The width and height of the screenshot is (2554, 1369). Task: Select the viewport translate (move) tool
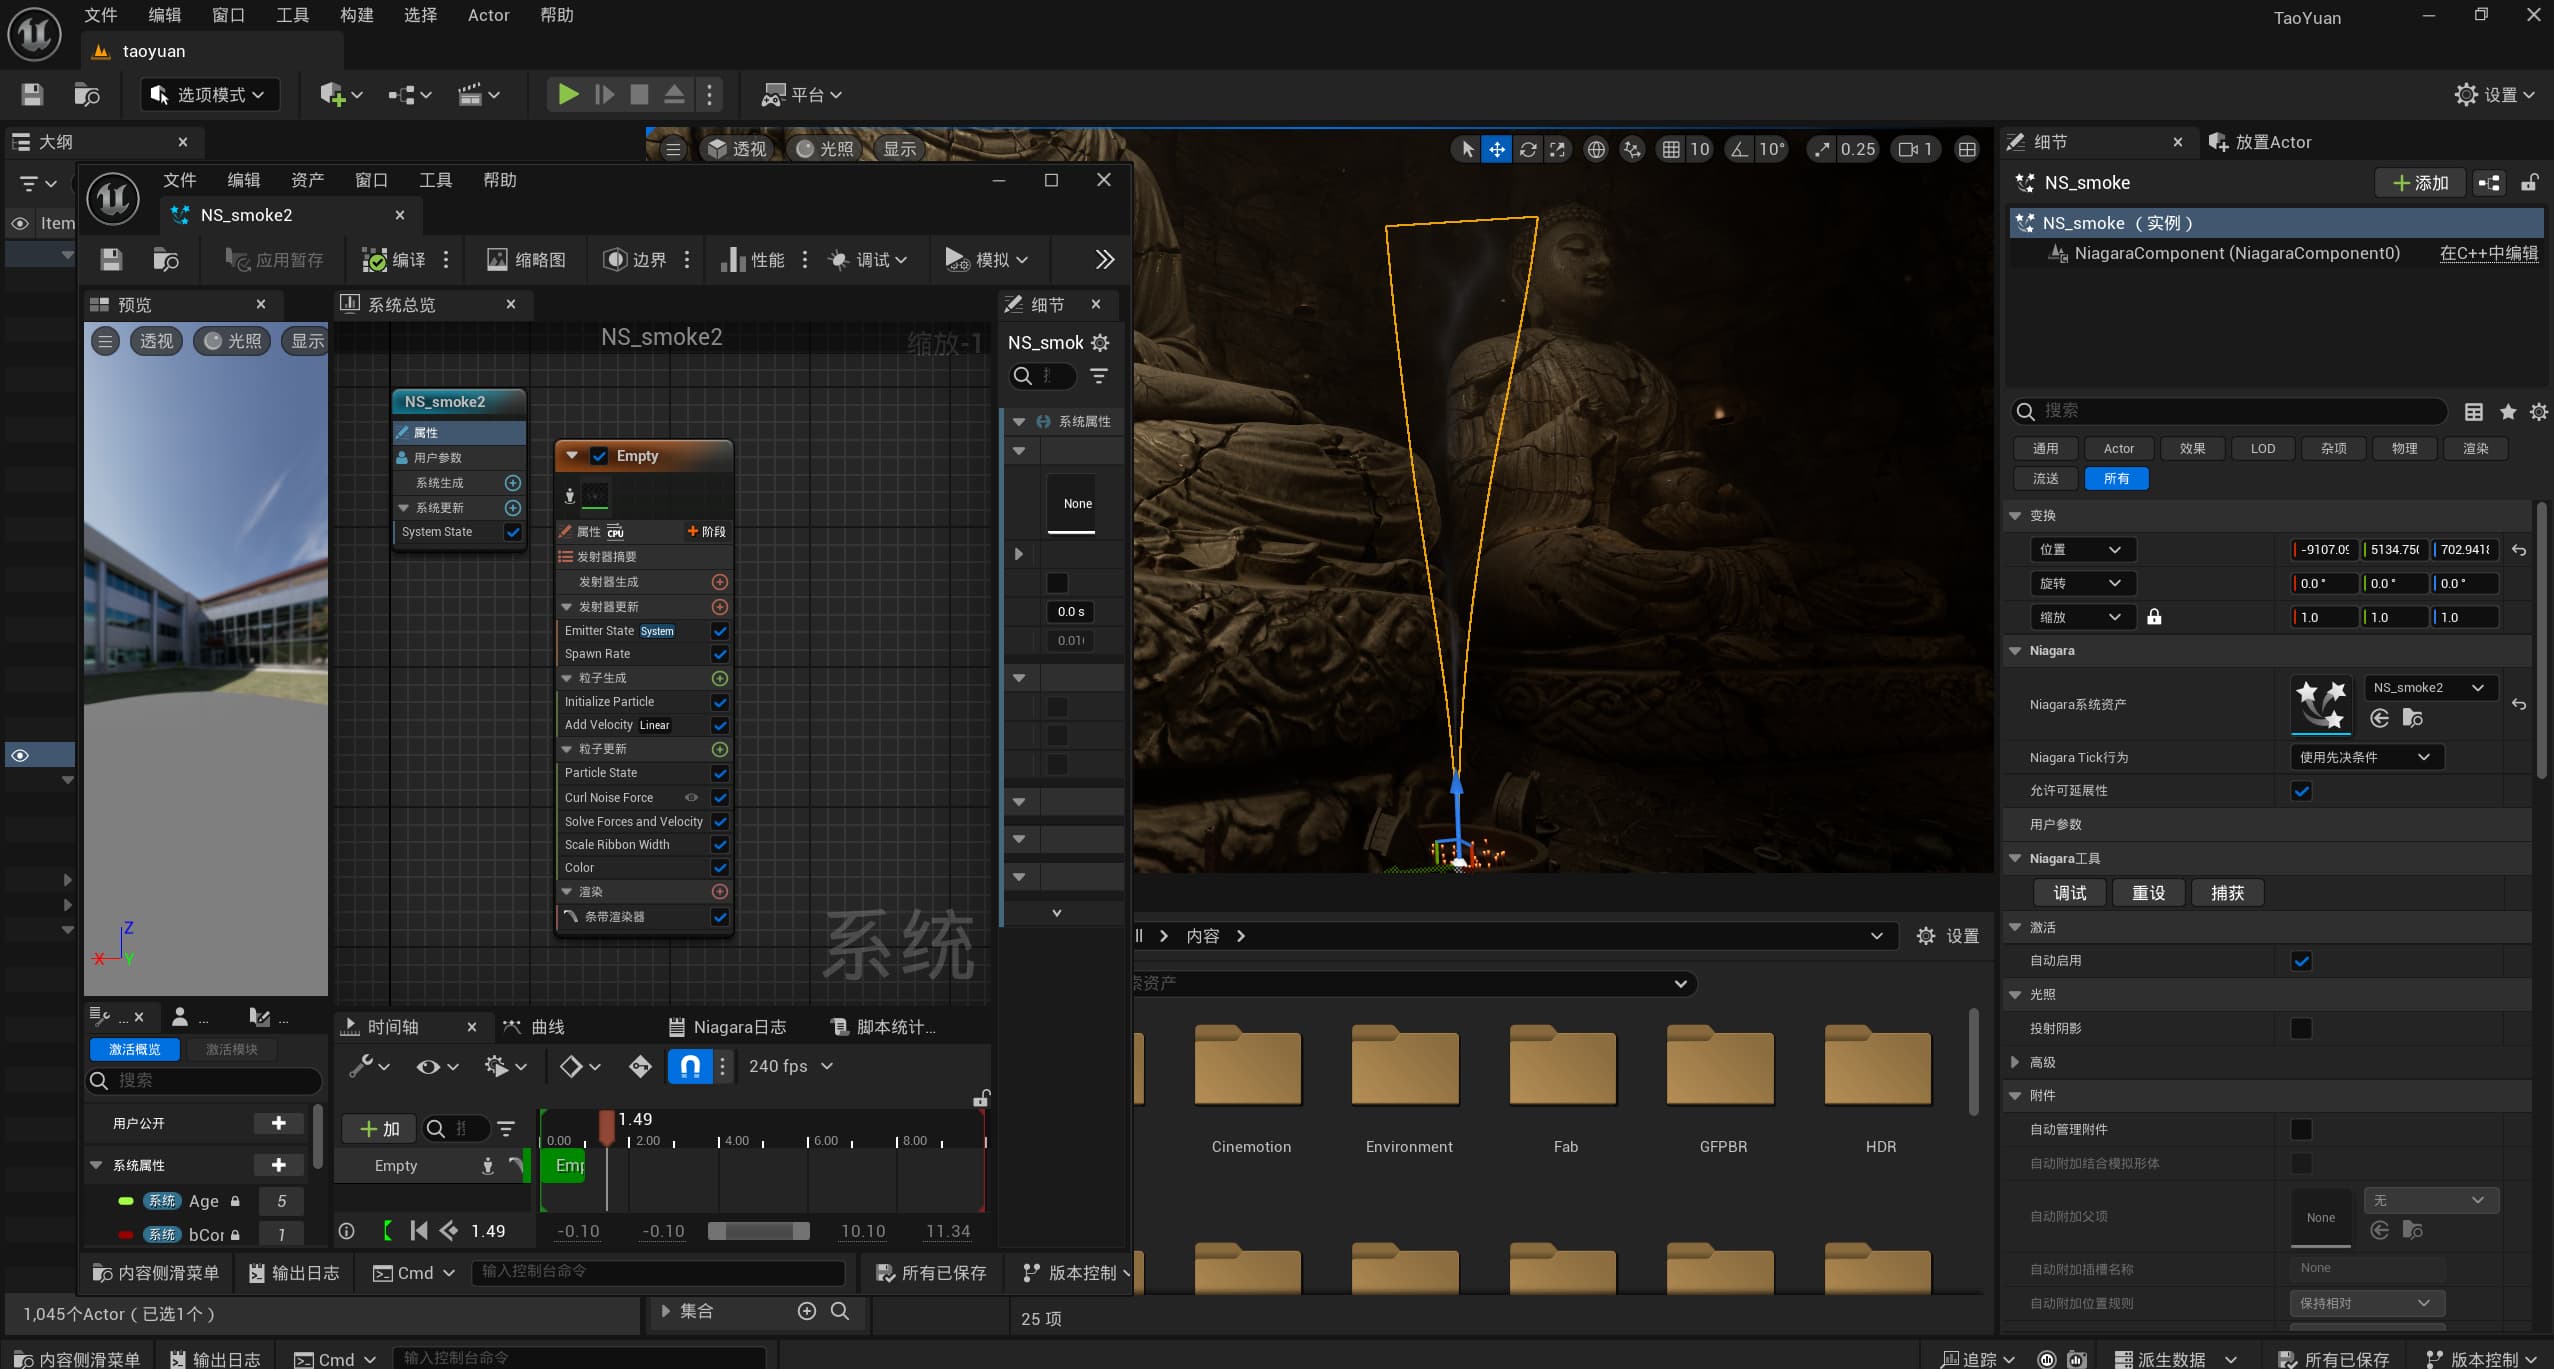point(1496,149)
